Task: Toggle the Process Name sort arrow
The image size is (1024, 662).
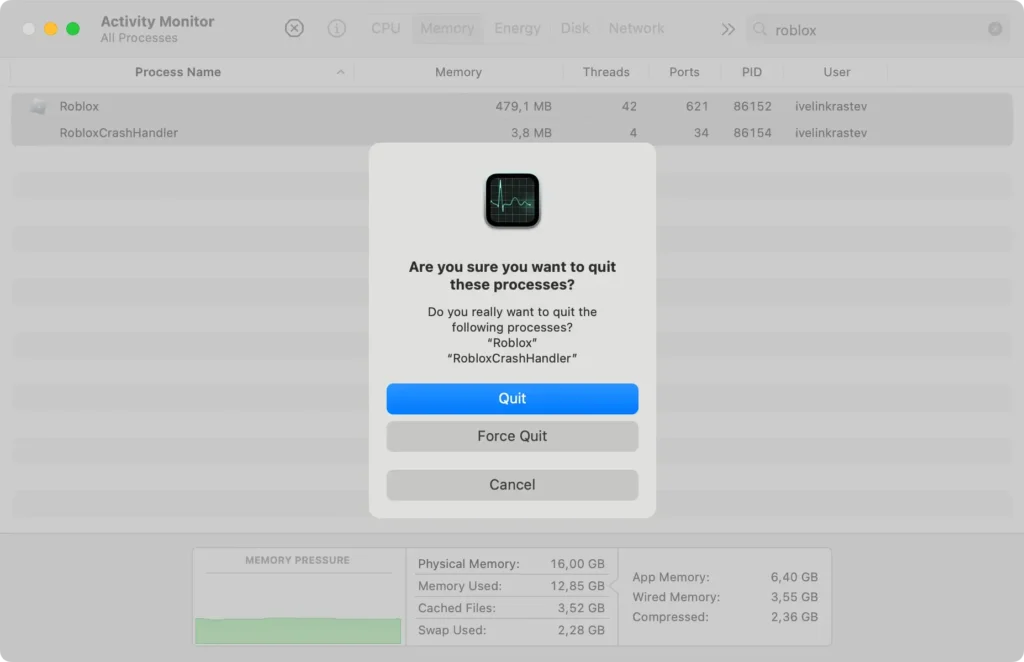Action: (340, 72)
